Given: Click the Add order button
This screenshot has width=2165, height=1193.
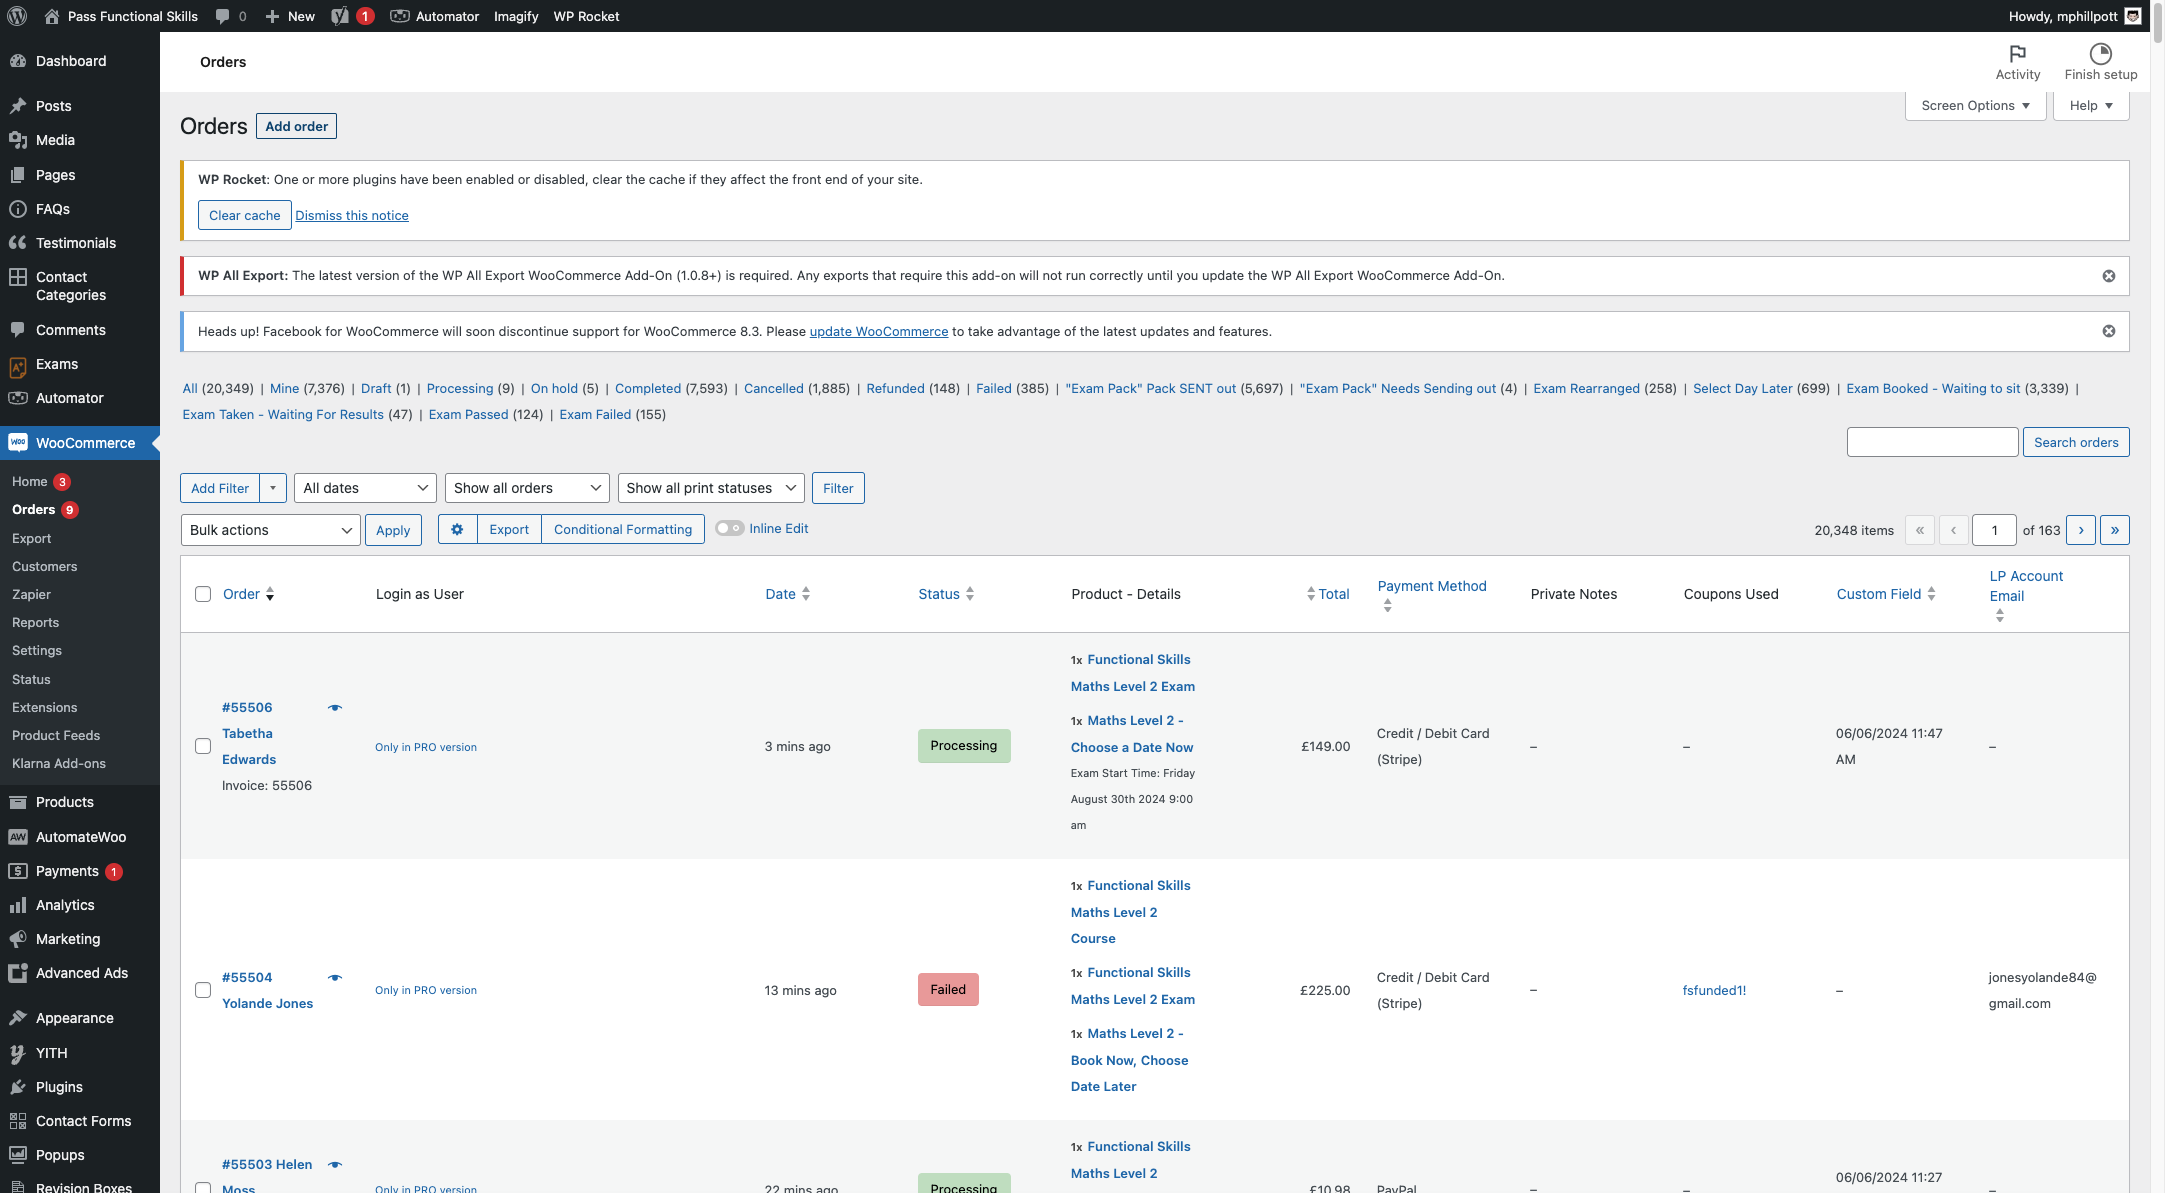Looking at the screenshot, I should pos(296,126).
